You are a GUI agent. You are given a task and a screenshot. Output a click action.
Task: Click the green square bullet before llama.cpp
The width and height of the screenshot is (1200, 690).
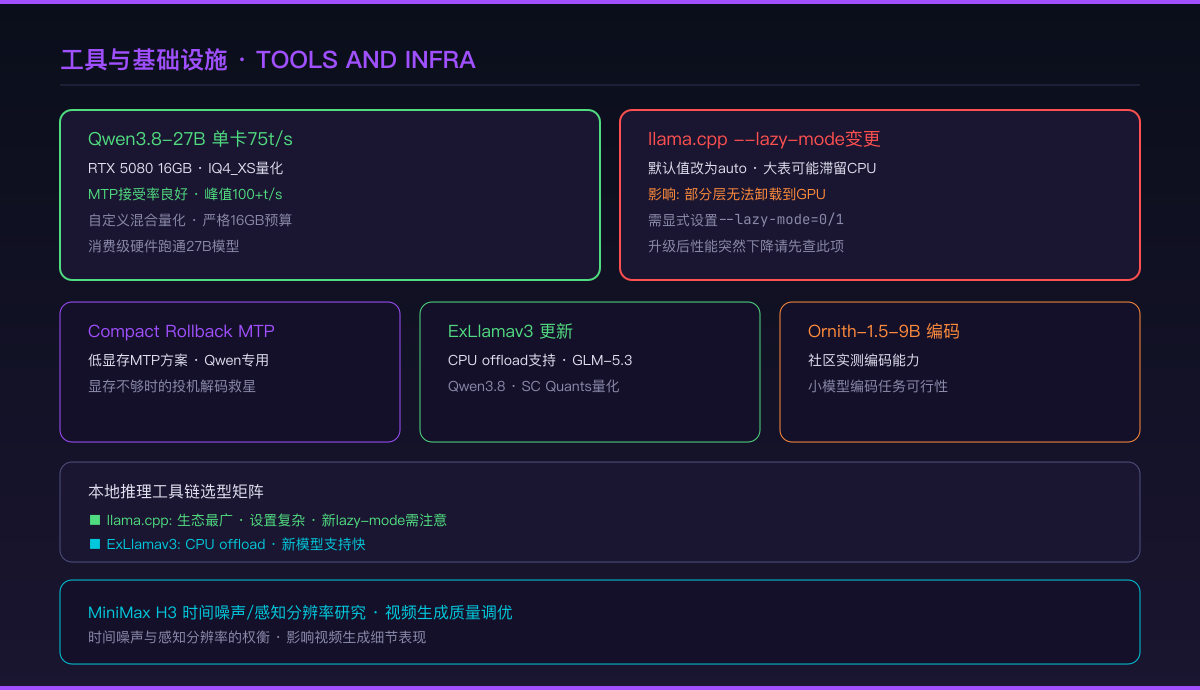tap(94, 520)
